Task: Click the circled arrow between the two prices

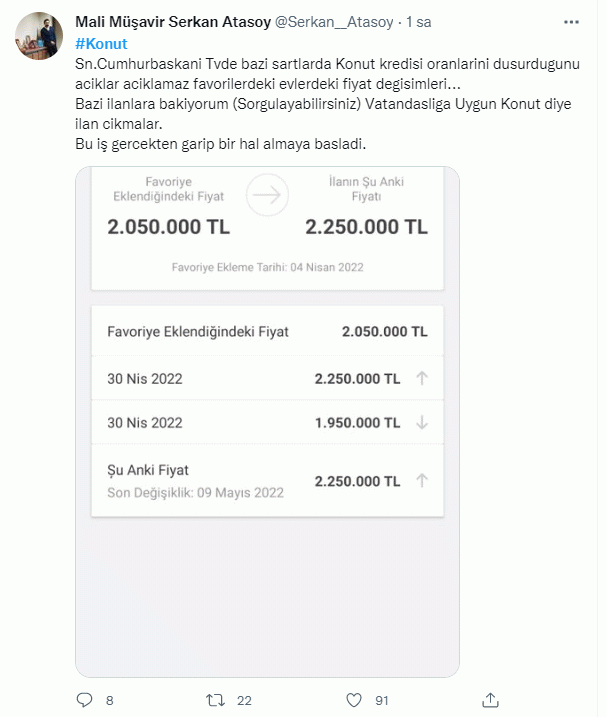Action: coord(267,195)
